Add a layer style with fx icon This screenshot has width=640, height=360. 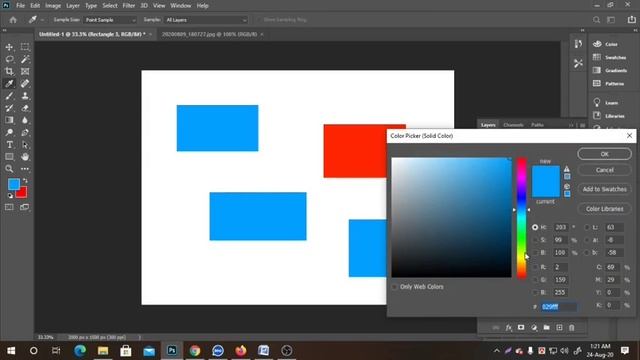tap(509, 327)
